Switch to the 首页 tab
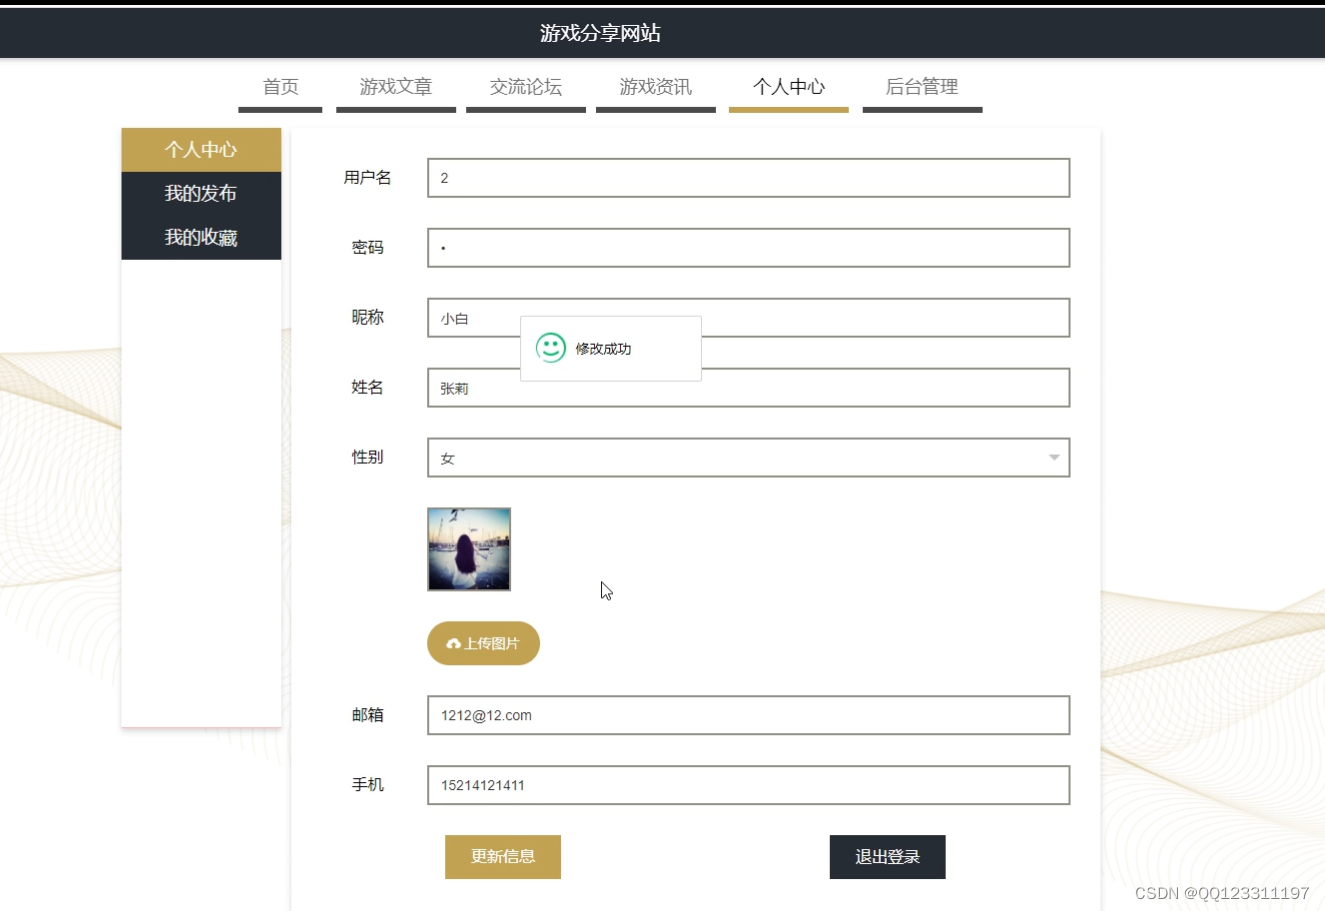The height and width of the screenshot is (911, 1325). click(x=279, y=86)
